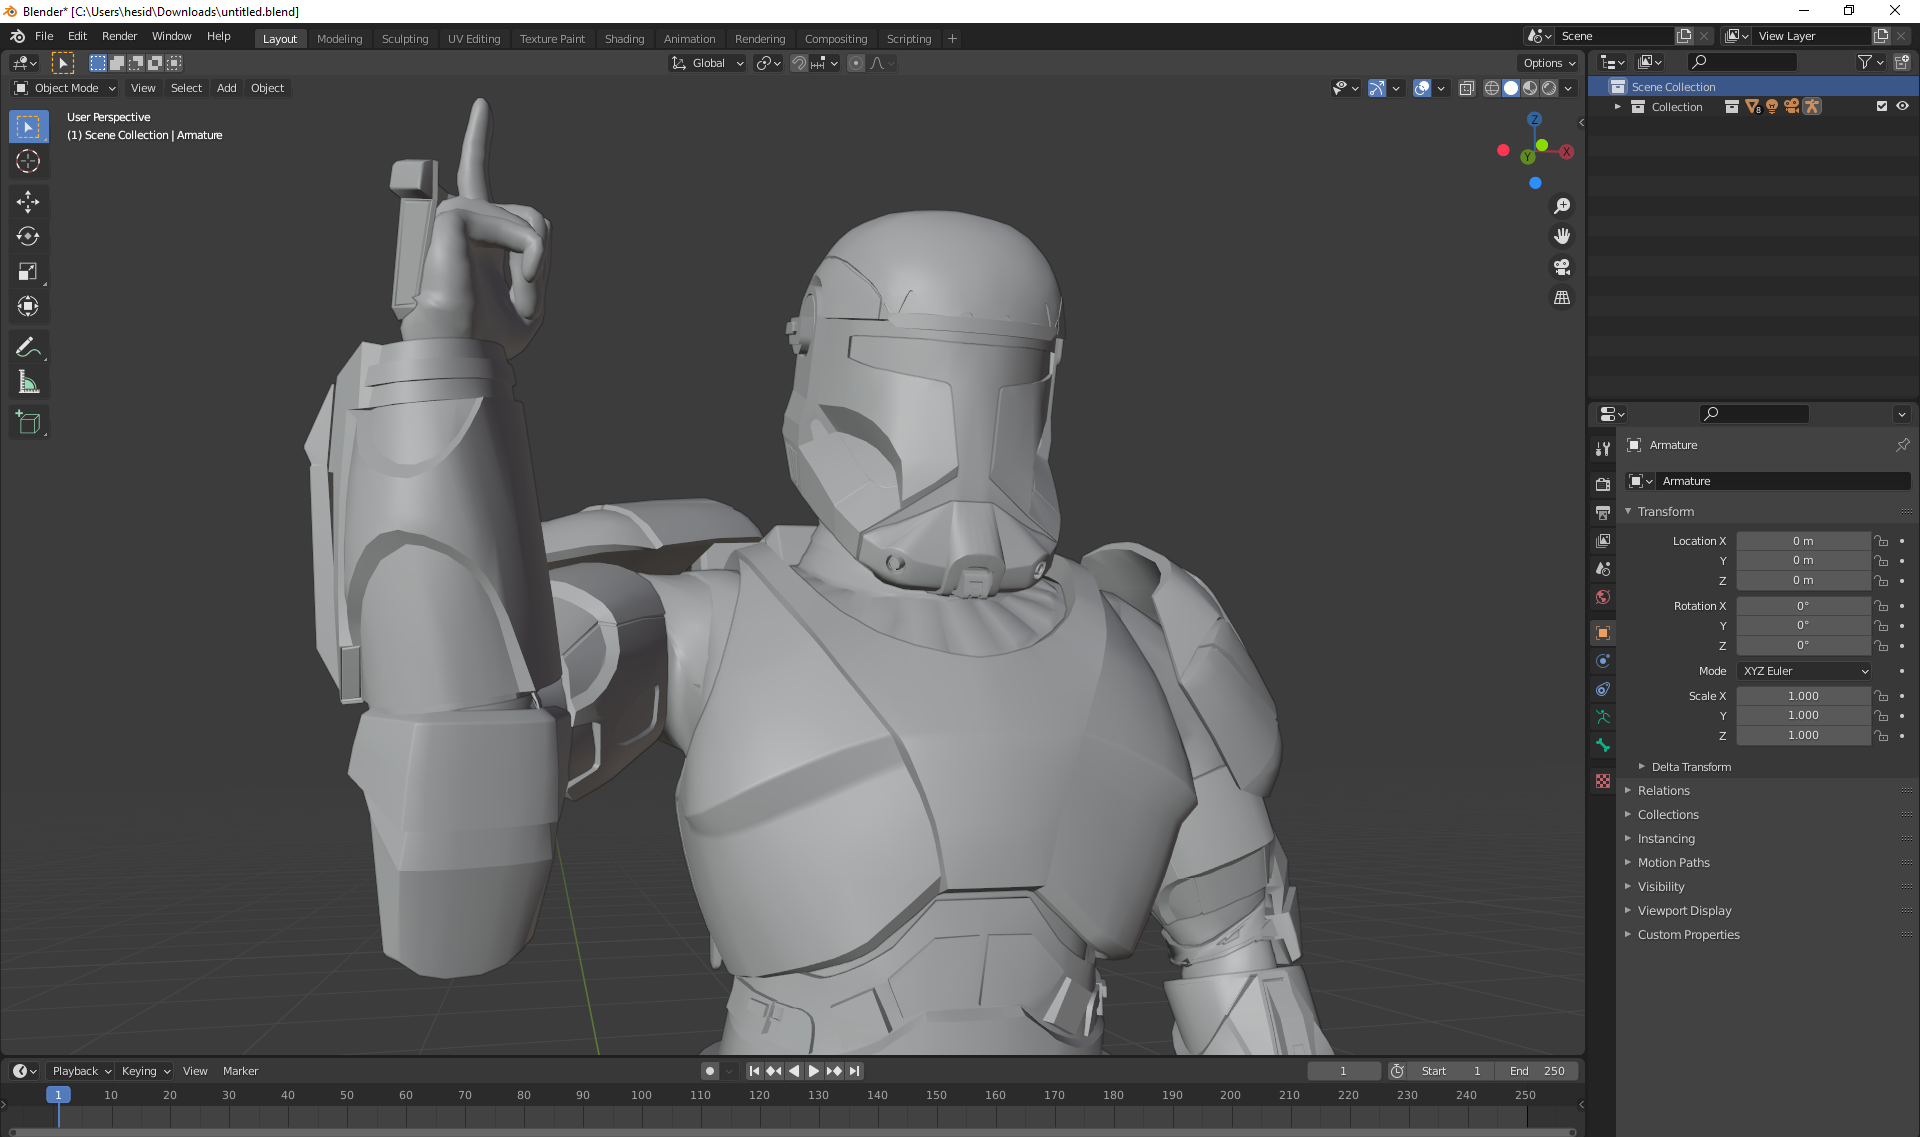Image resolution: width=1920 pixels, height=1137 pixels.
Task: Expand the Delta Transform section
Action: (x=1691, y=767)
